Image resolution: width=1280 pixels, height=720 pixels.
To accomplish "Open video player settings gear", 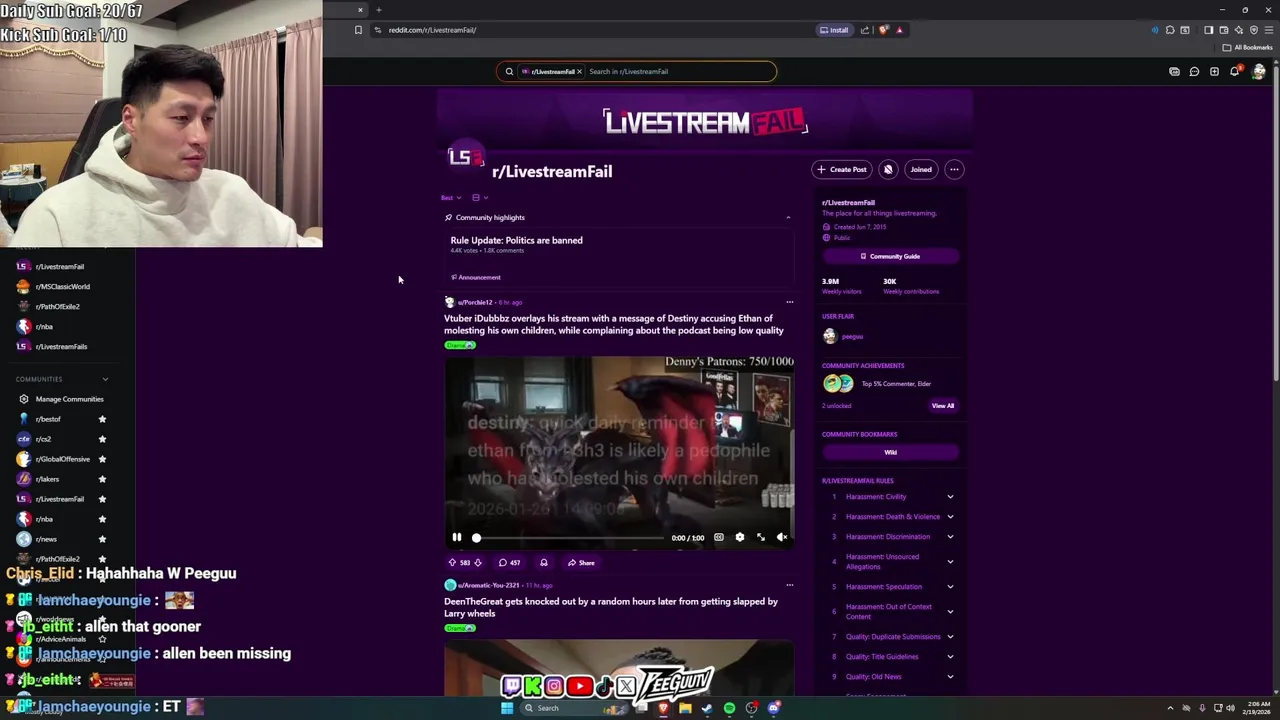I will pyautogui.click(x=740, y=538).
